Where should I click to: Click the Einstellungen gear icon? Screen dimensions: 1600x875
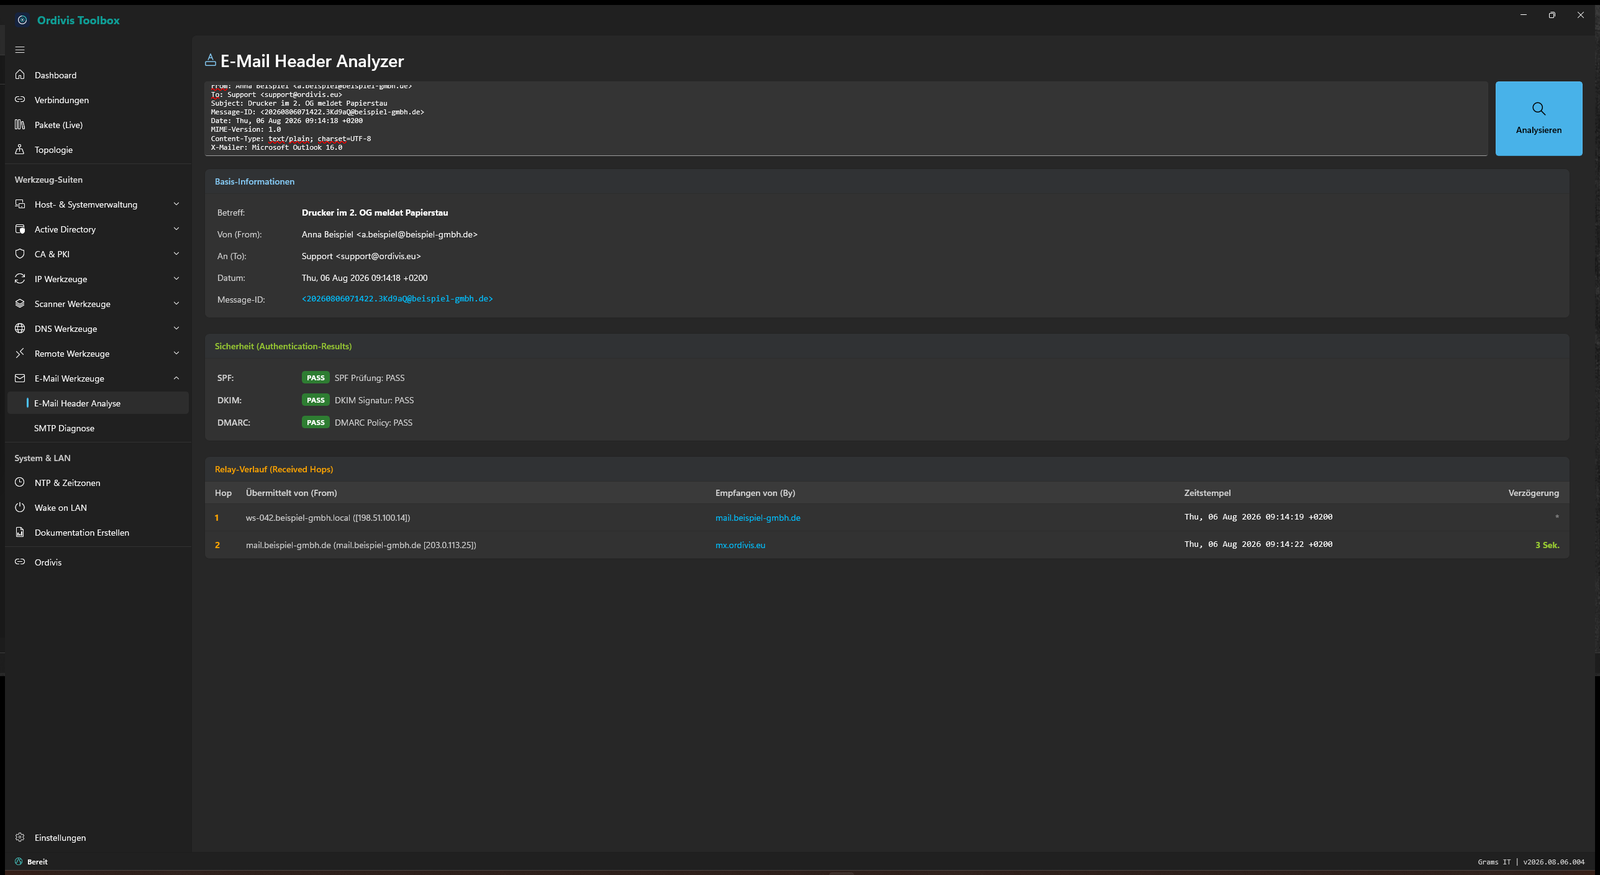(20, 838)
